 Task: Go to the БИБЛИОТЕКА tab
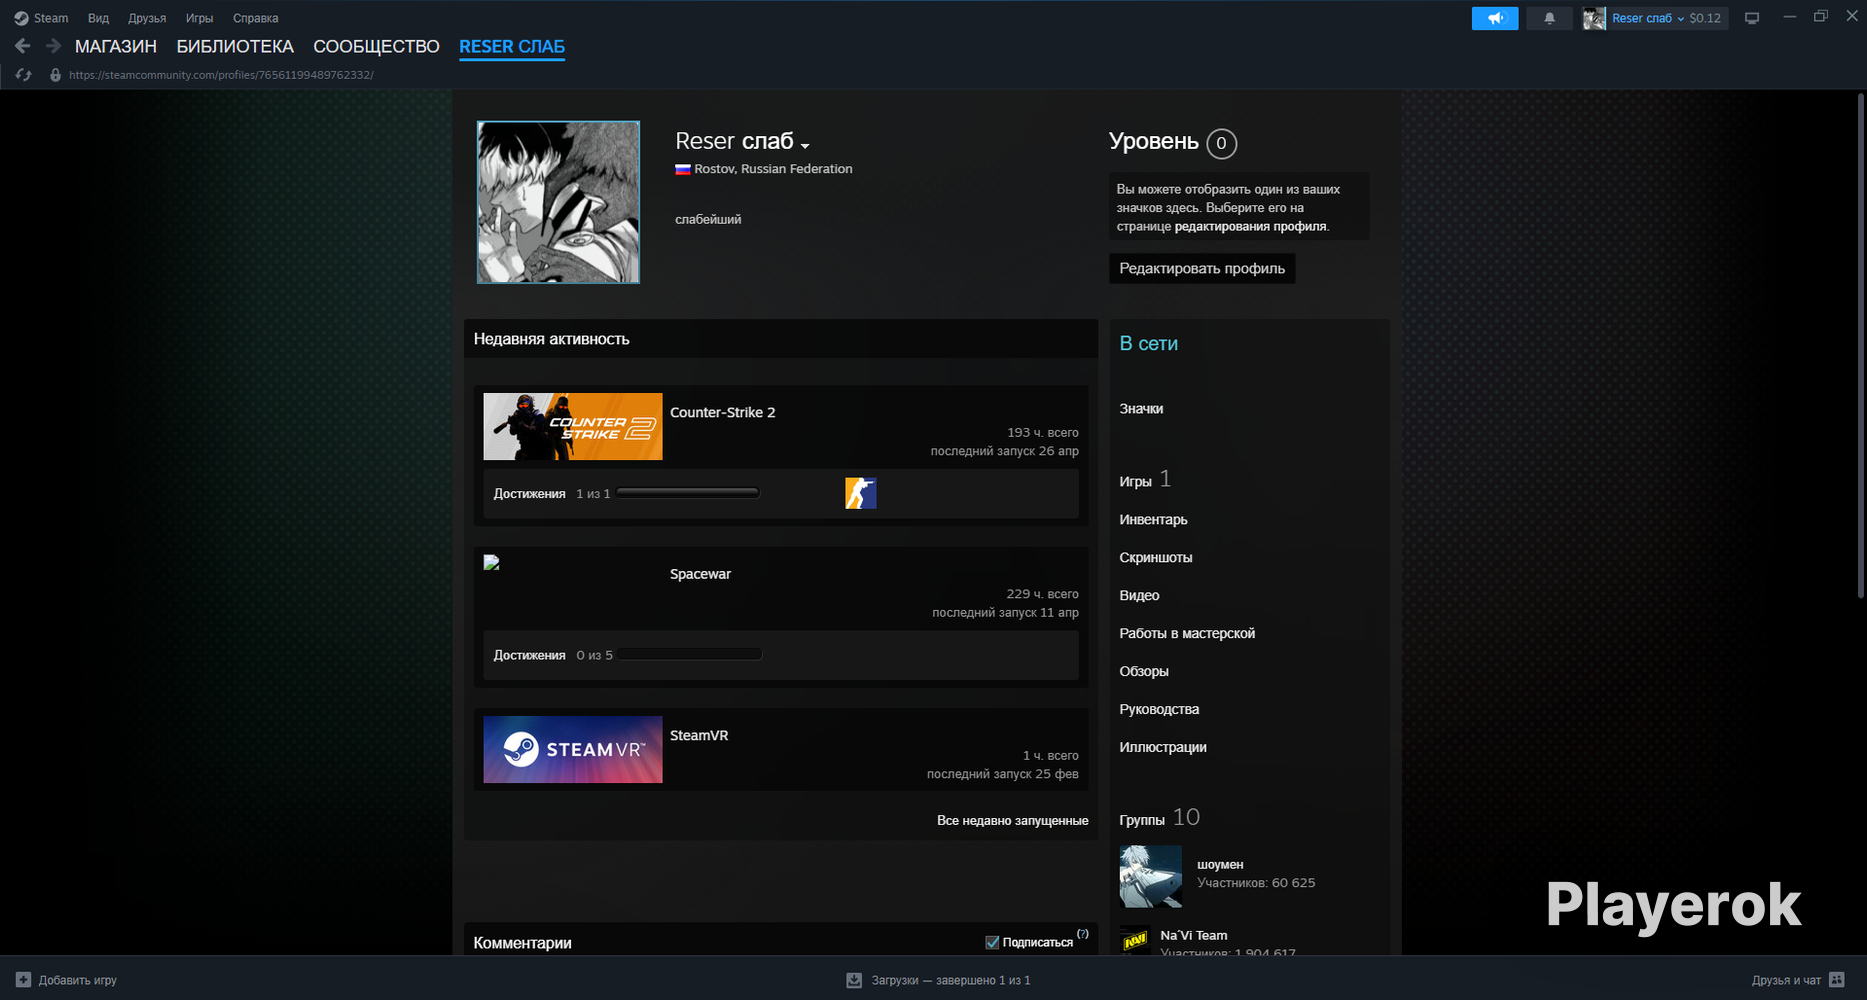click(x=235, y=47)
